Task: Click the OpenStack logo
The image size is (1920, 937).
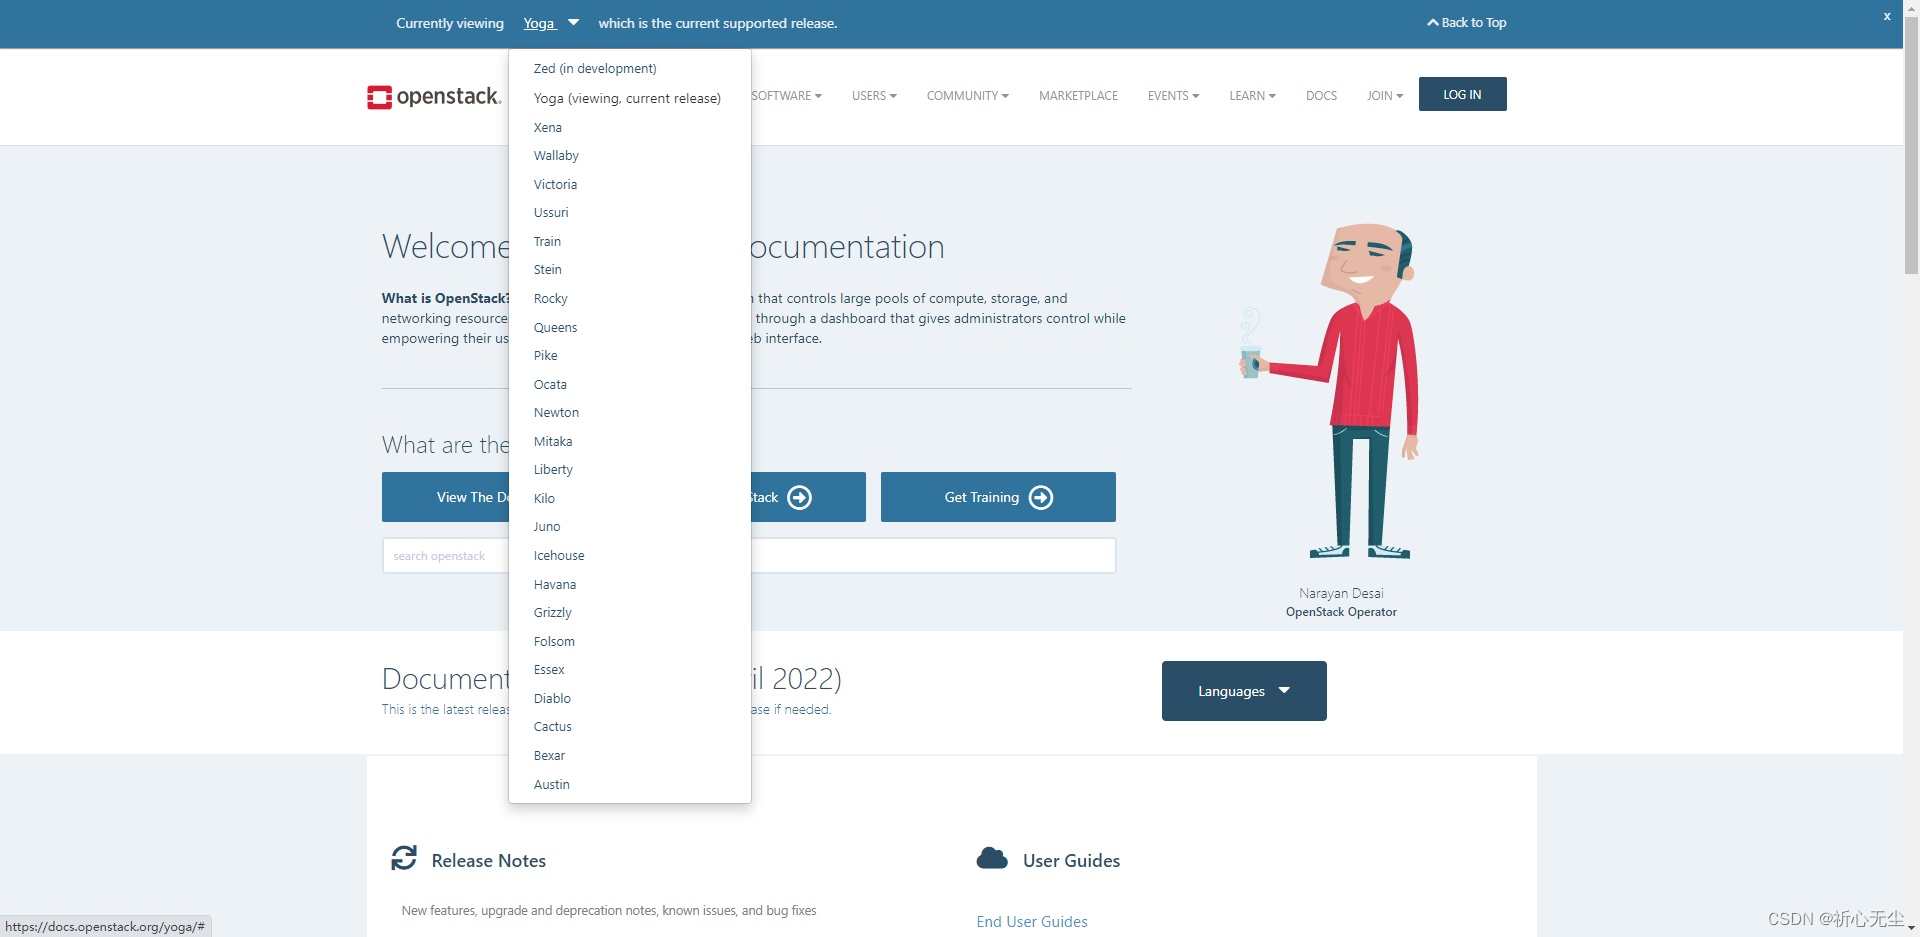Action: (433, 97)
